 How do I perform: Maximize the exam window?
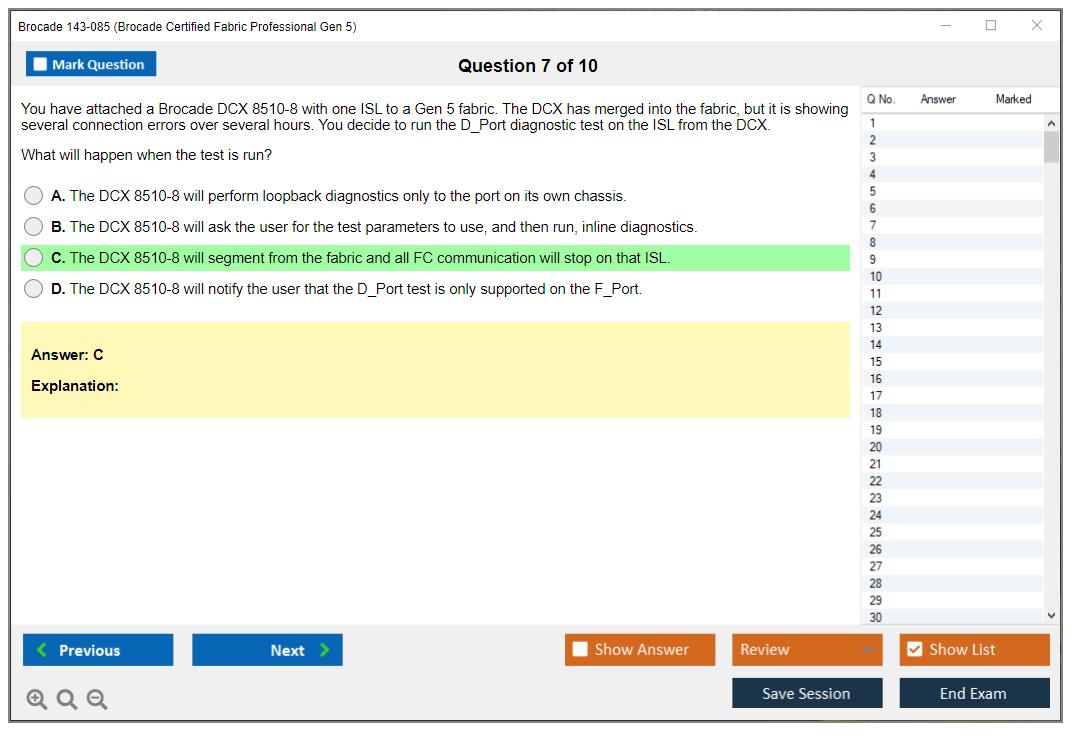pos(991,26)
